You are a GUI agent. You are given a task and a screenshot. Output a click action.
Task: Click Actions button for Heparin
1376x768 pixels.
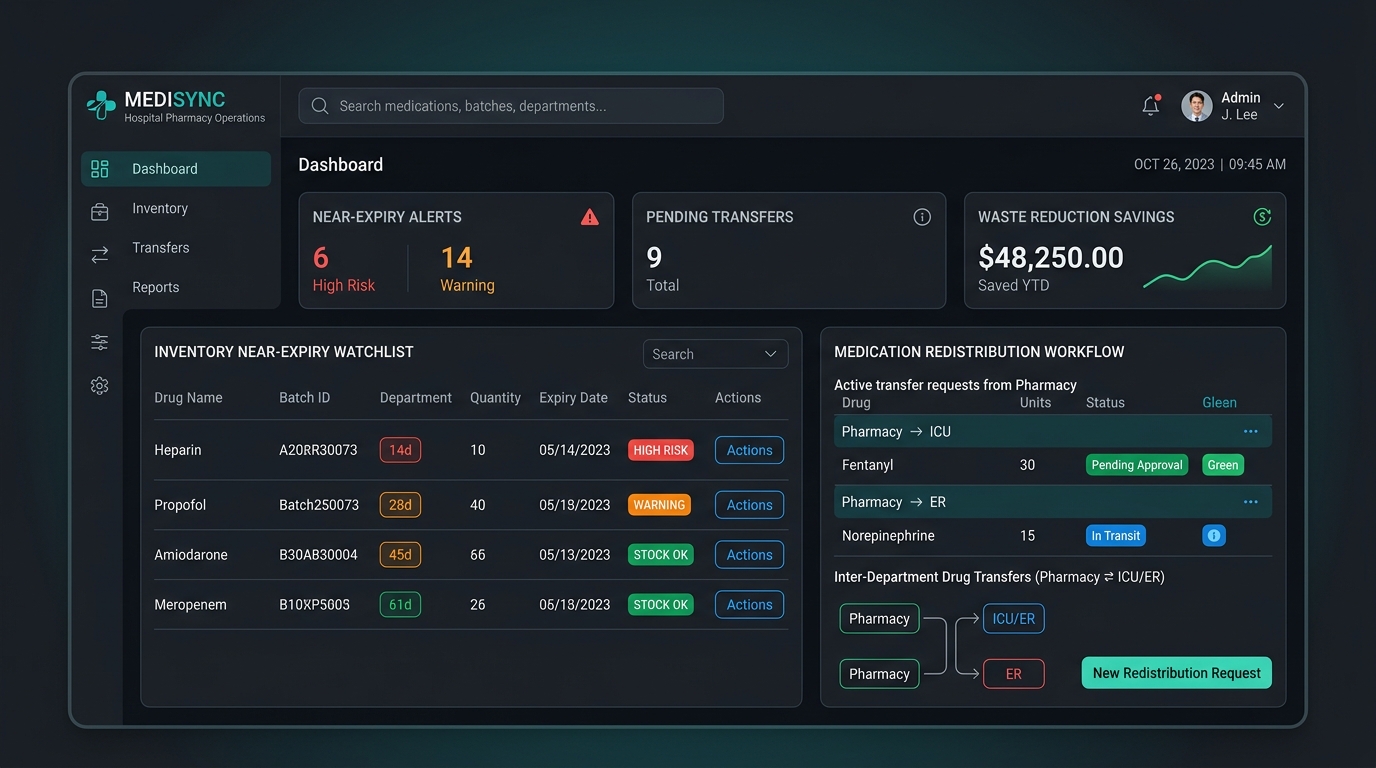coord(749,450)
